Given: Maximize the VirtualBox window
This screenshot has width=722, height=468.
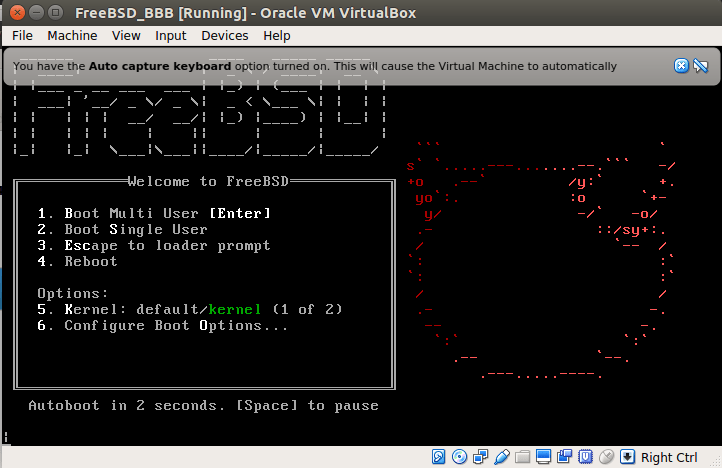Looking at the screenshot, I should tap(56, 12).
